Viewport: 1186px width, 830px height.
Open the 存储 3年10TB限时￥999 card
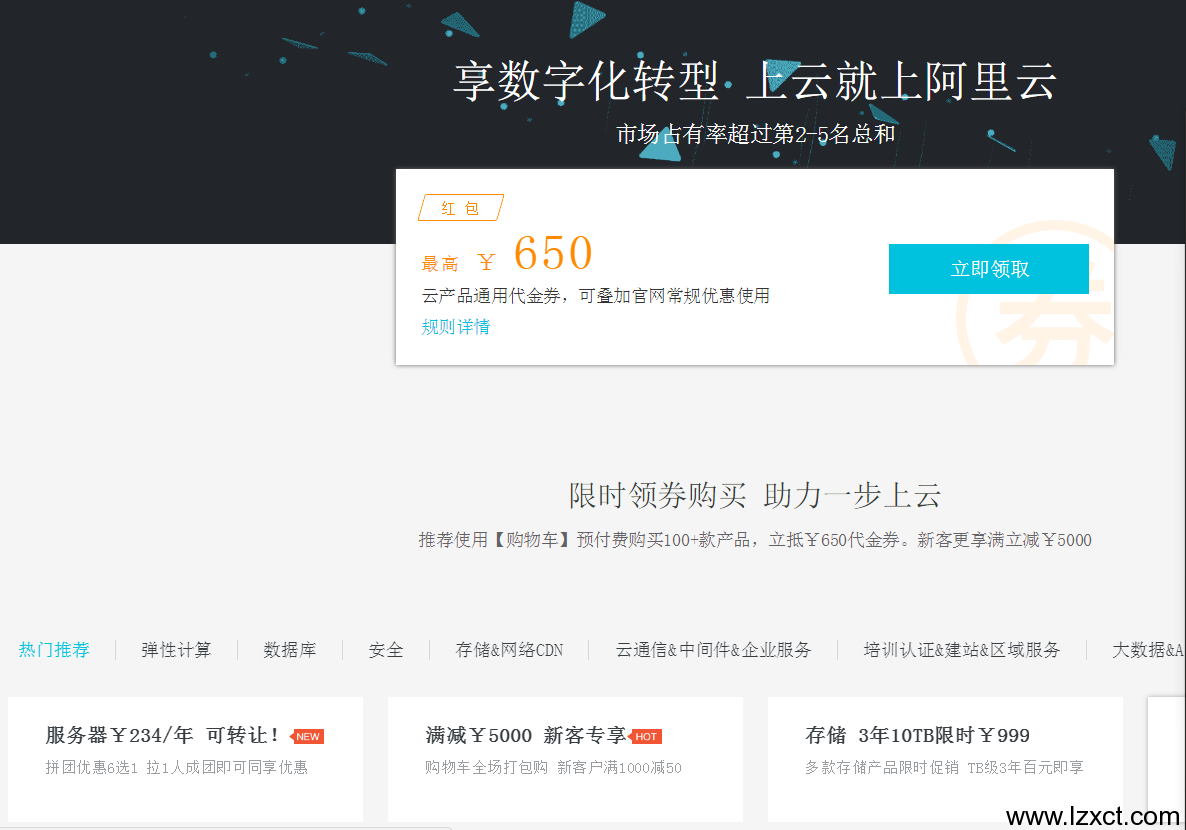[945, 759]
